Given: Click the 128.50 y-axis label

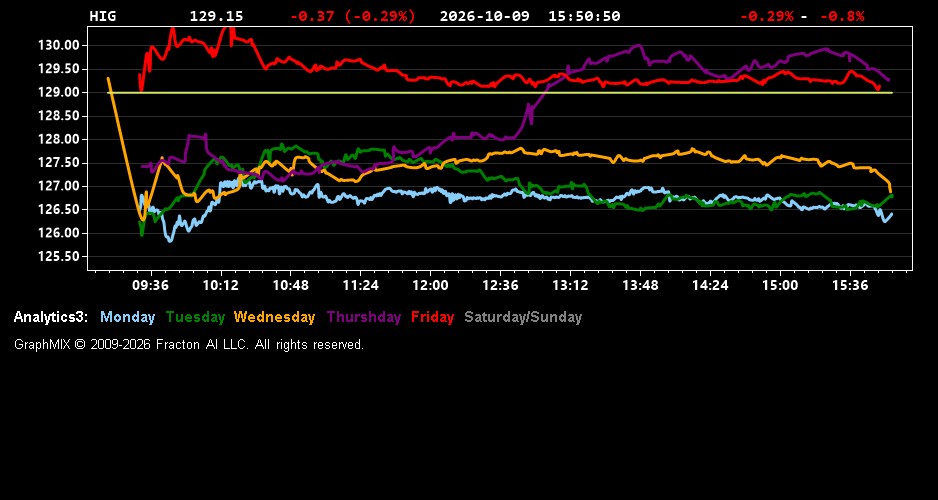Looking at the screenshot, I should pyautogui.click(x=59, y=116).
